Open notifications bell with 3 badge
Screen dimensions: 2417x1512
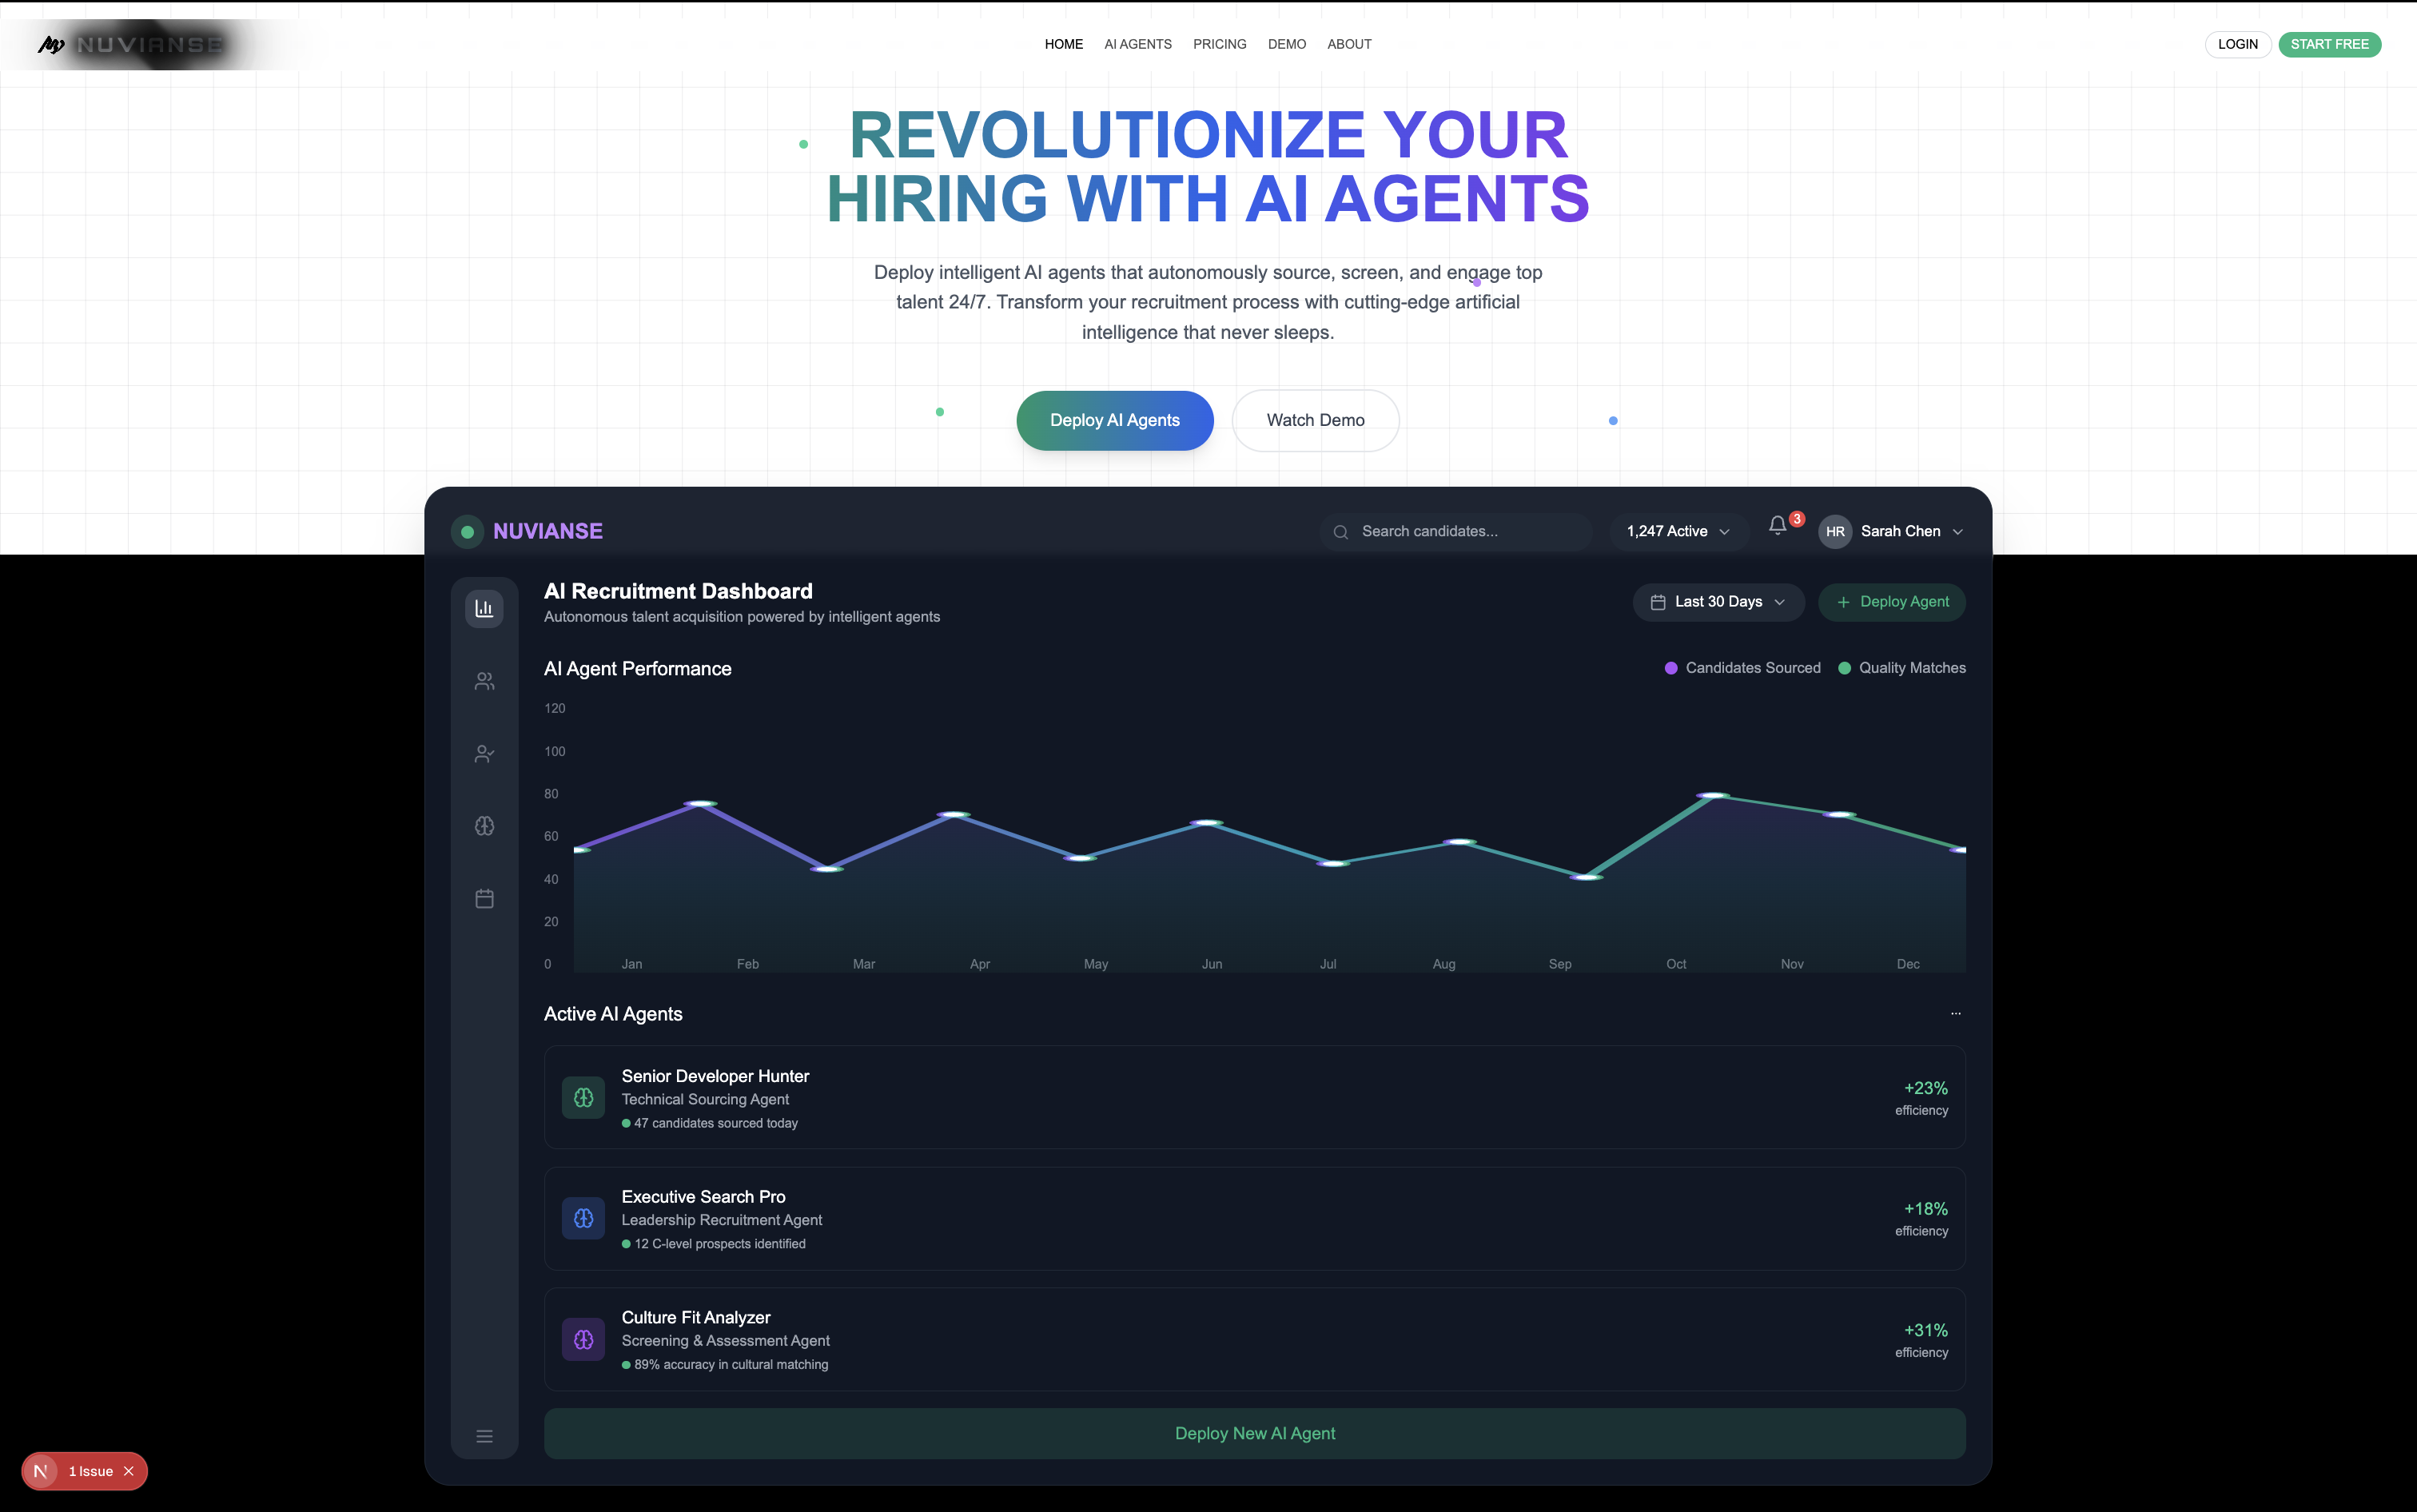pos(1777,526)
